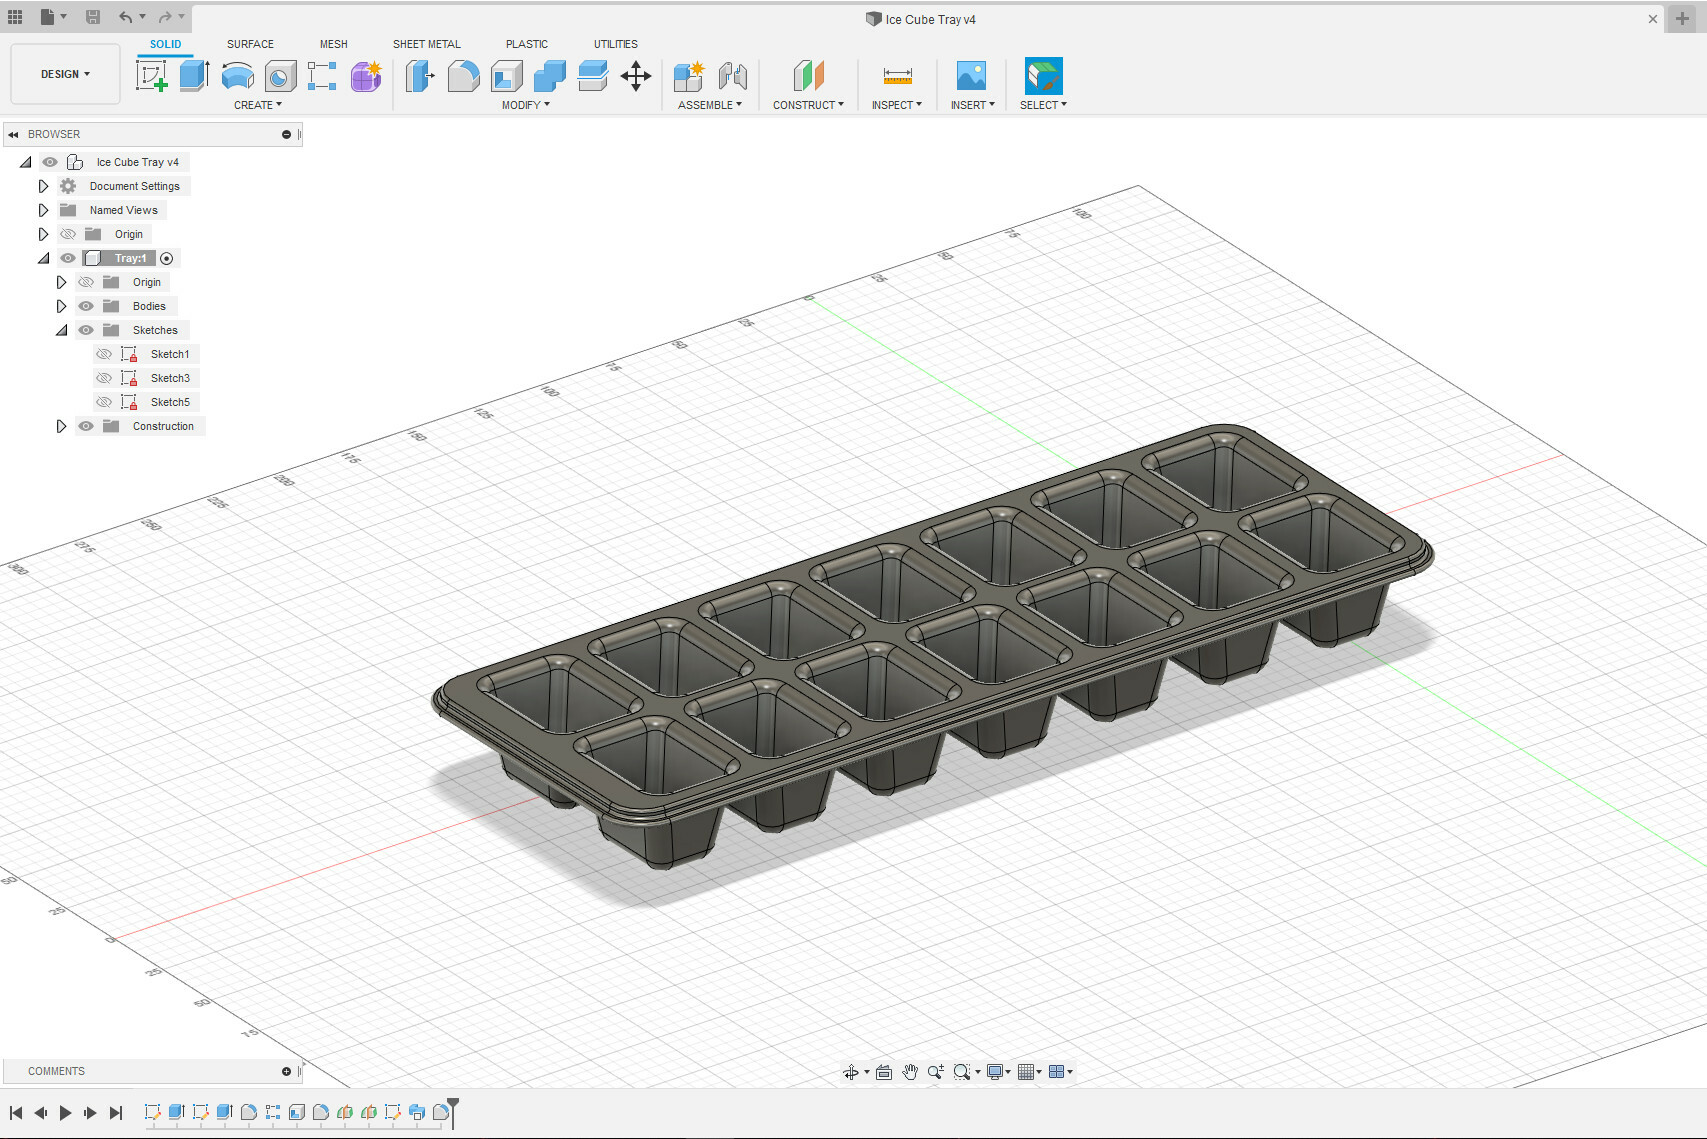The width and height of the screenshot is (1707, 1139).
Task: Open the Pan tool in navigation bar
Action: pos(909,1072)
